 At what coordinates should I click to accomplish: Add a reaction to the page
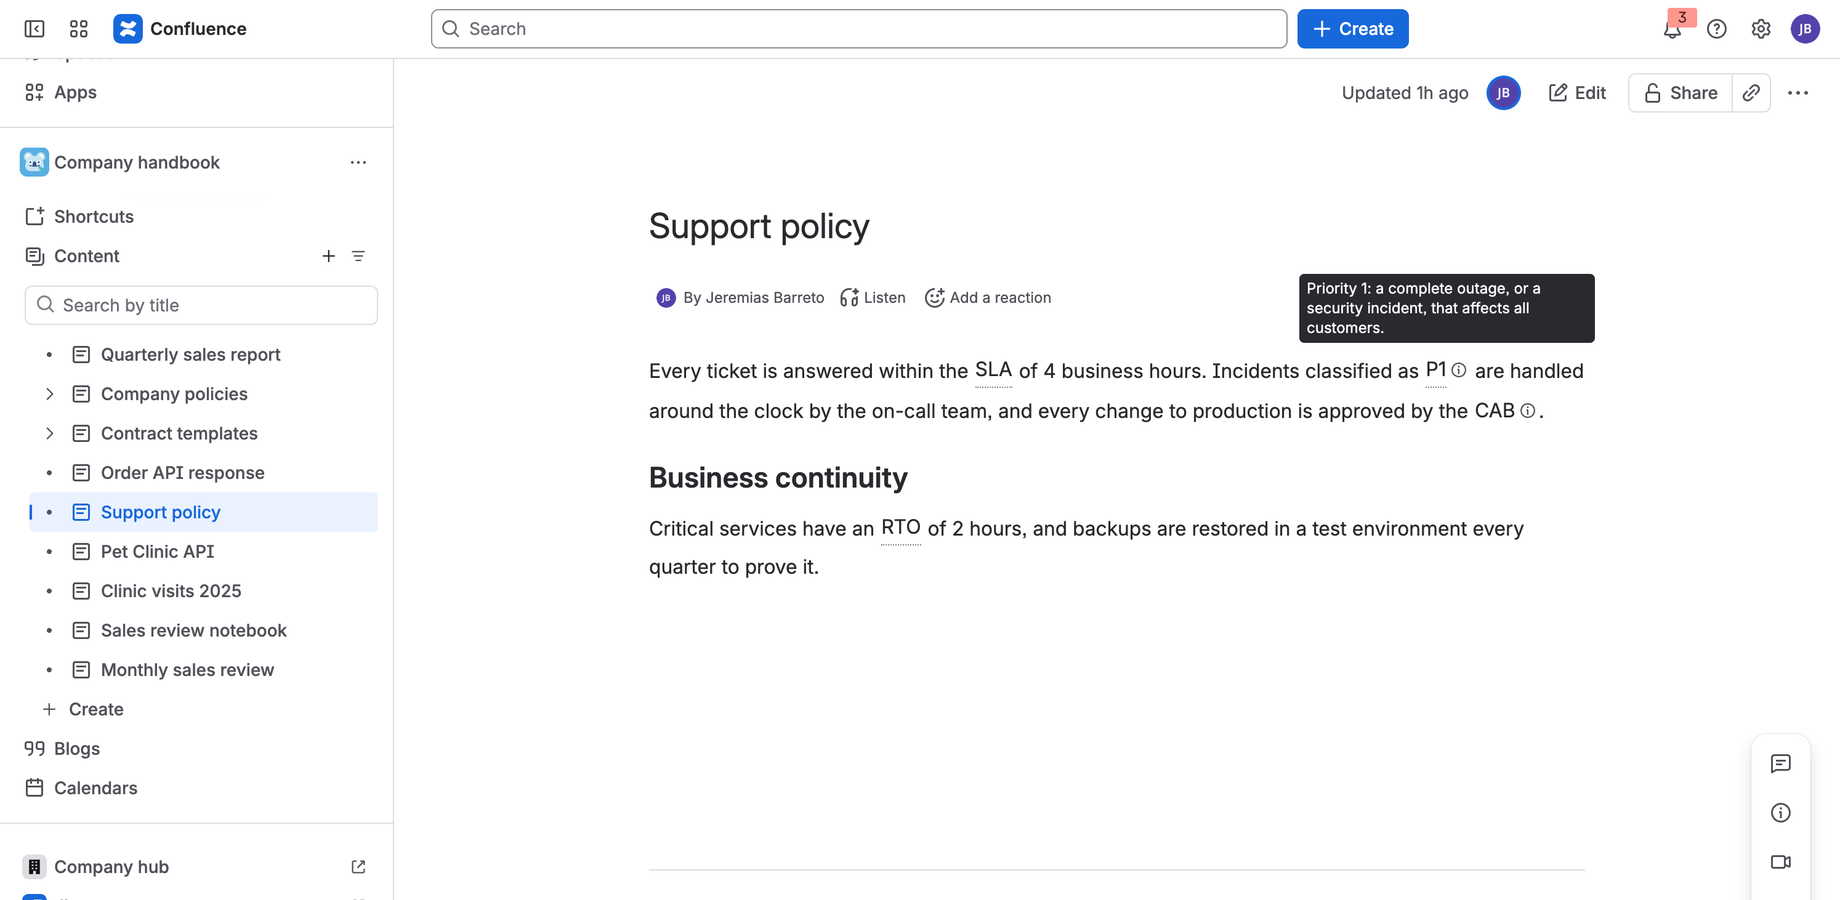(x=988, y=298)
